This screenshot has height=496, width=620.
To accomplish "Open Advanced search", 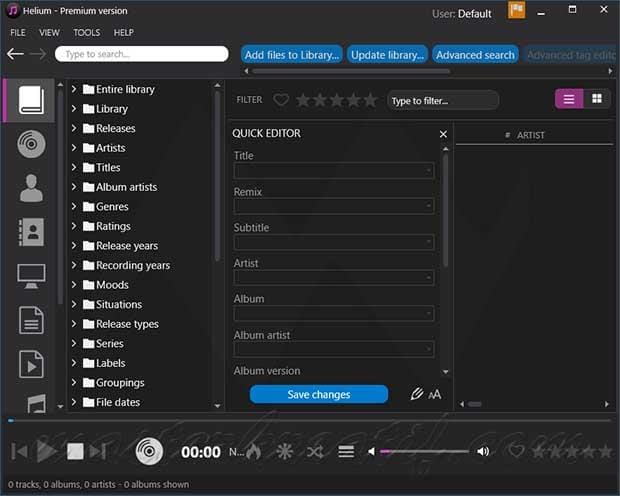I will (x=475, y=55).
